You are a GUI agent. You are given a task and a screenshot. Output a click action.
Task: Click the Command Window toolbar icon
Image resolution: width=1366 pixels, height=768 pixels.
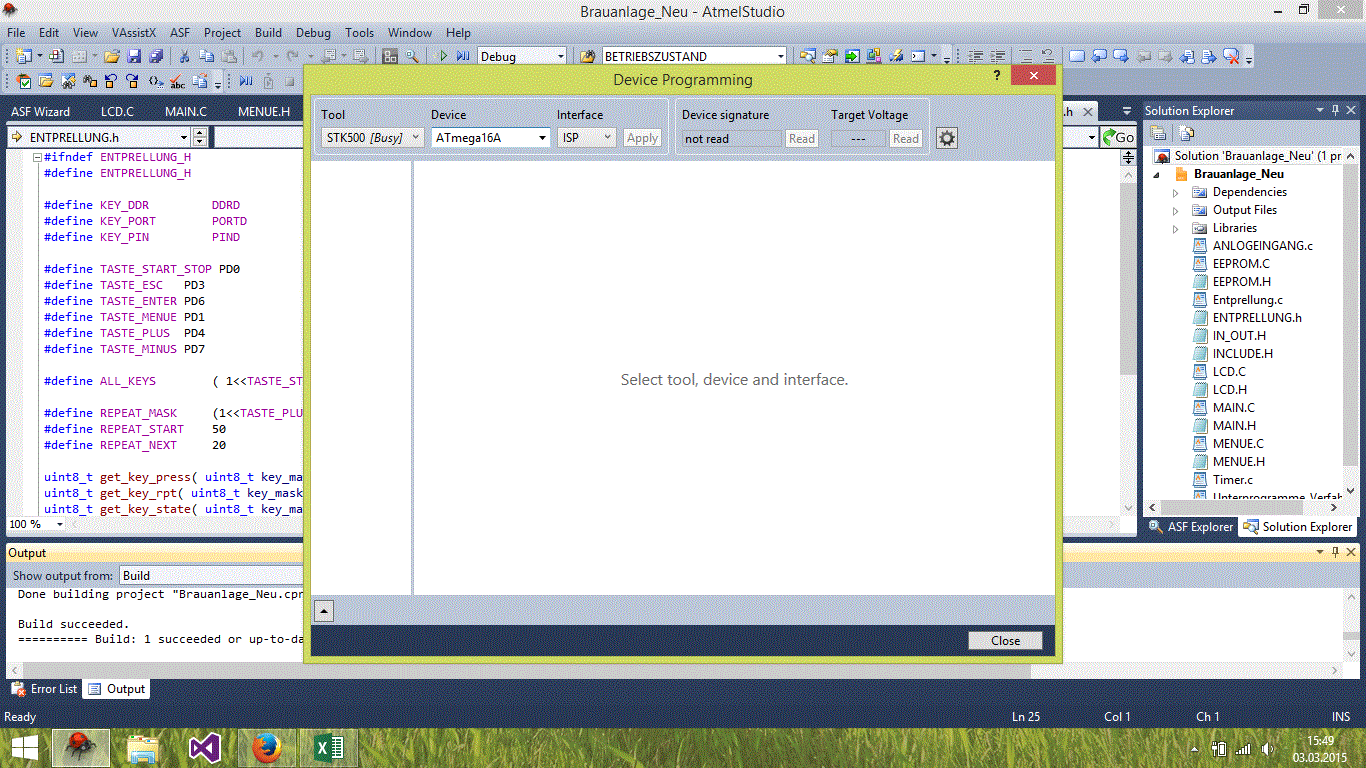918,56
